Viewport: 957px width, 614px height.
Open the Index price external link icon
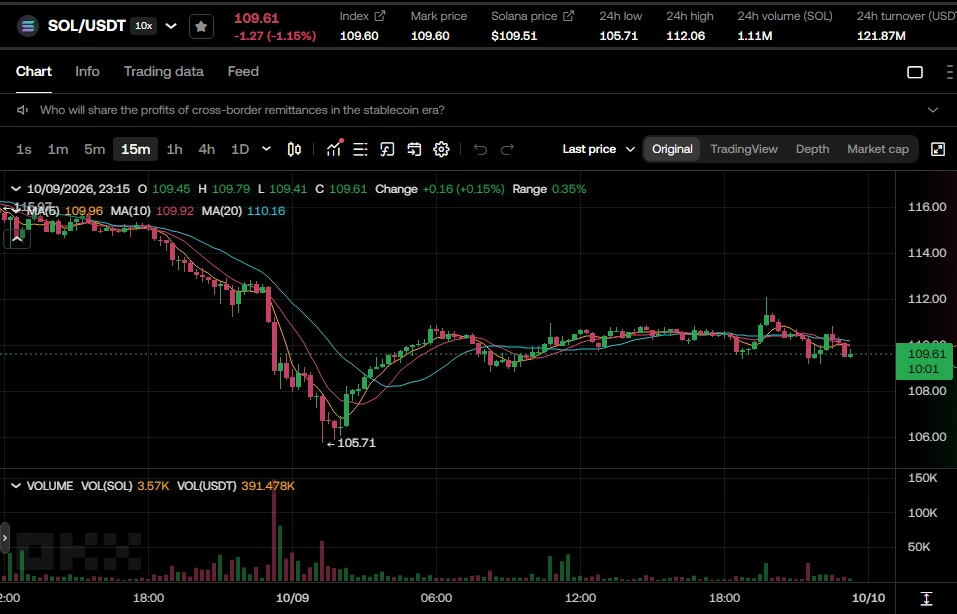(x=380, y=16)
